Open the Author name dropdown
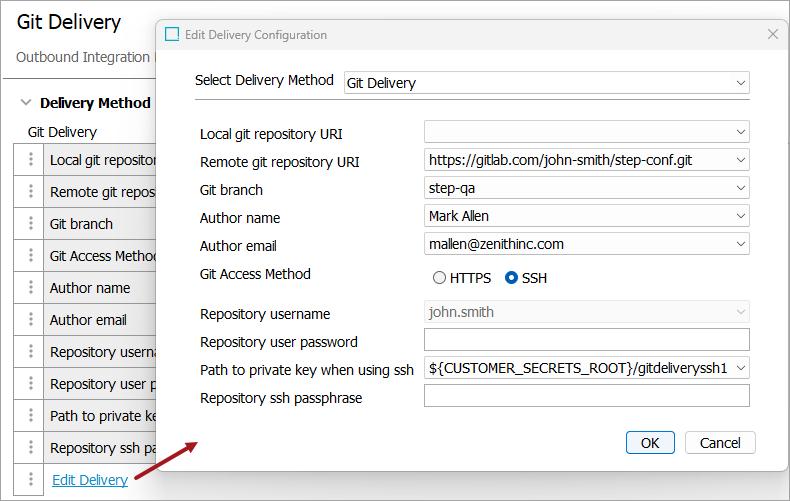This screenshot has width=790, height=501. [x=740, y=216]
